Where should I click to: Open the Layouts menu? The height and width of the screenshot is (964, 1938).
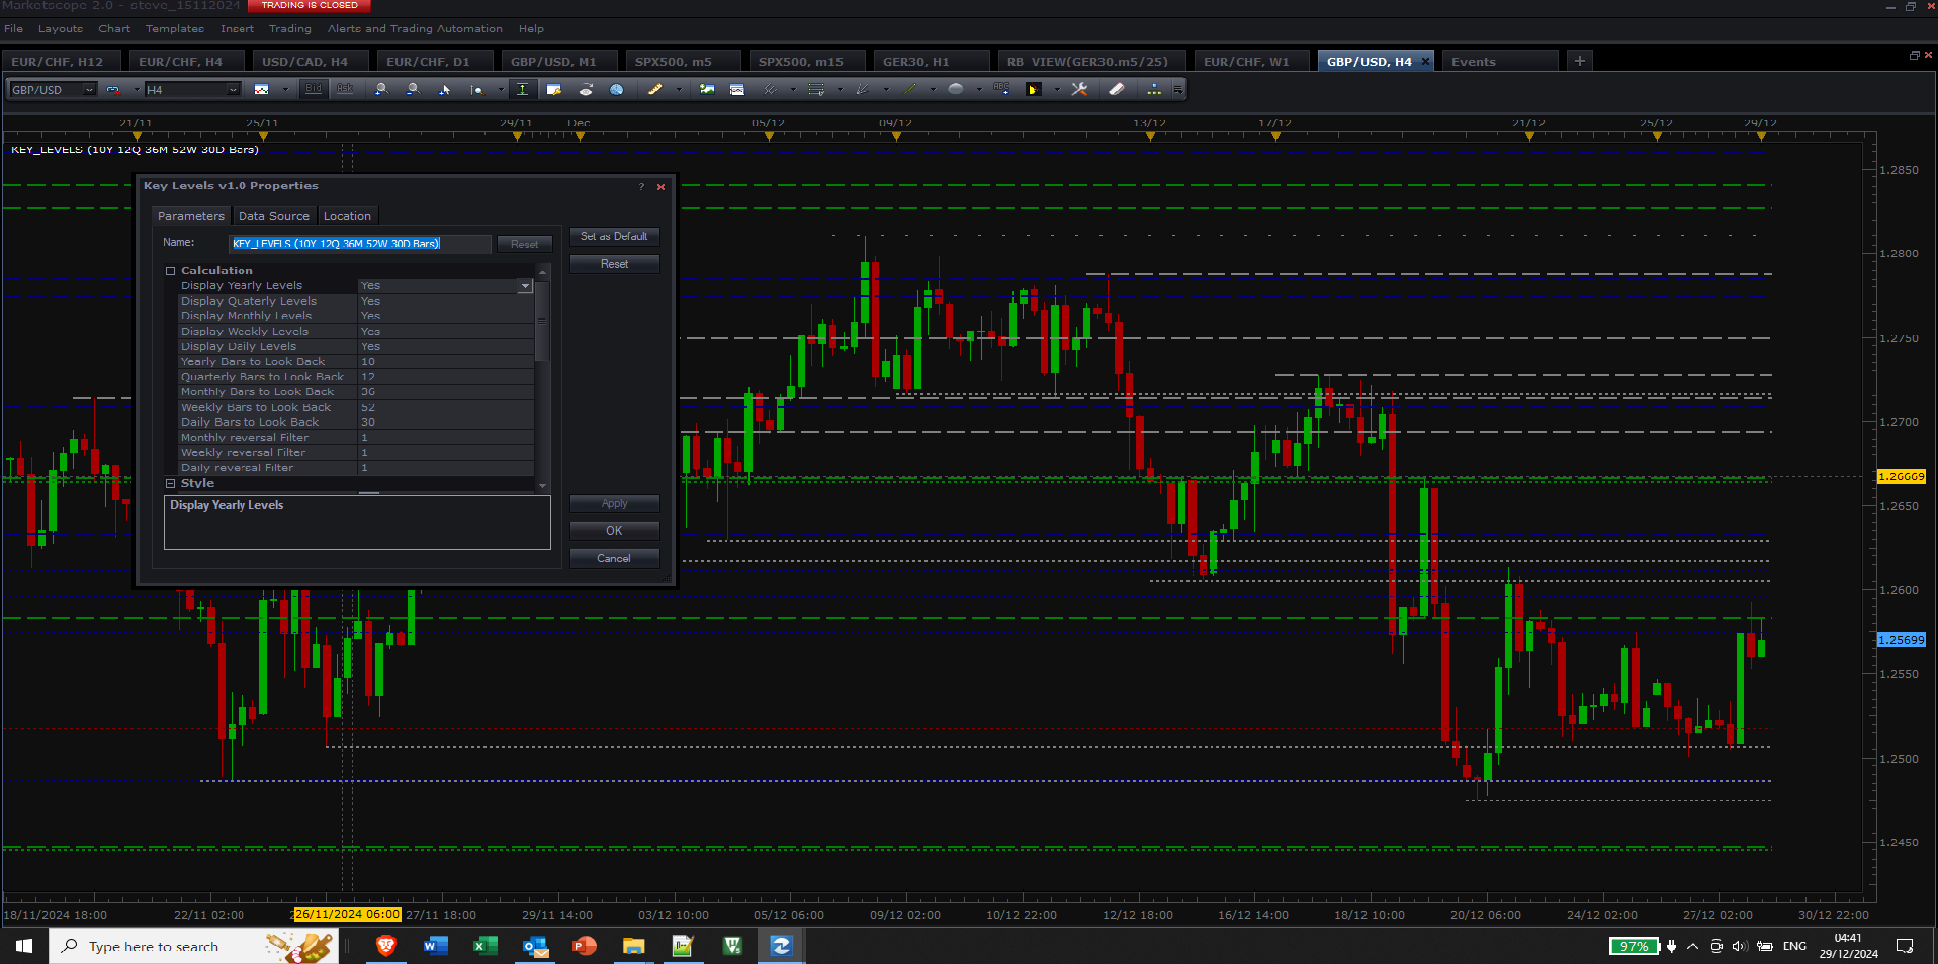(x=60, y=28)
